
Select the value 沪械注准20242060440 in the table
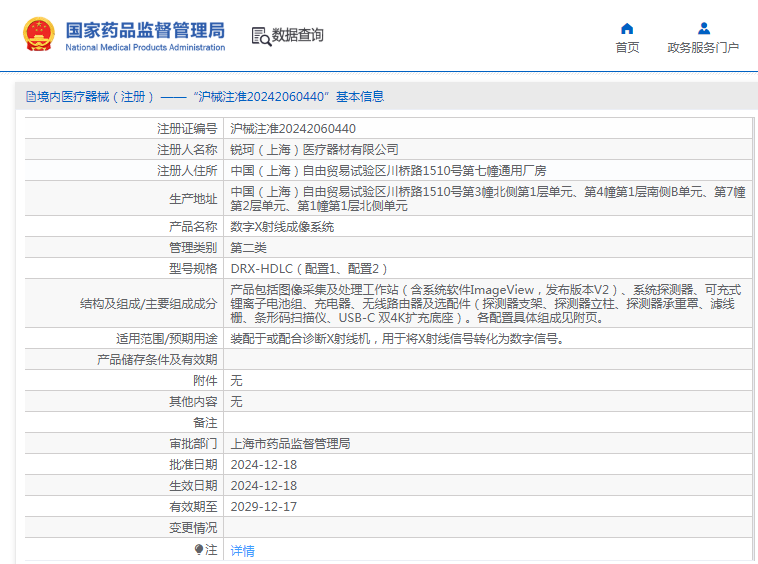(293, 129)
